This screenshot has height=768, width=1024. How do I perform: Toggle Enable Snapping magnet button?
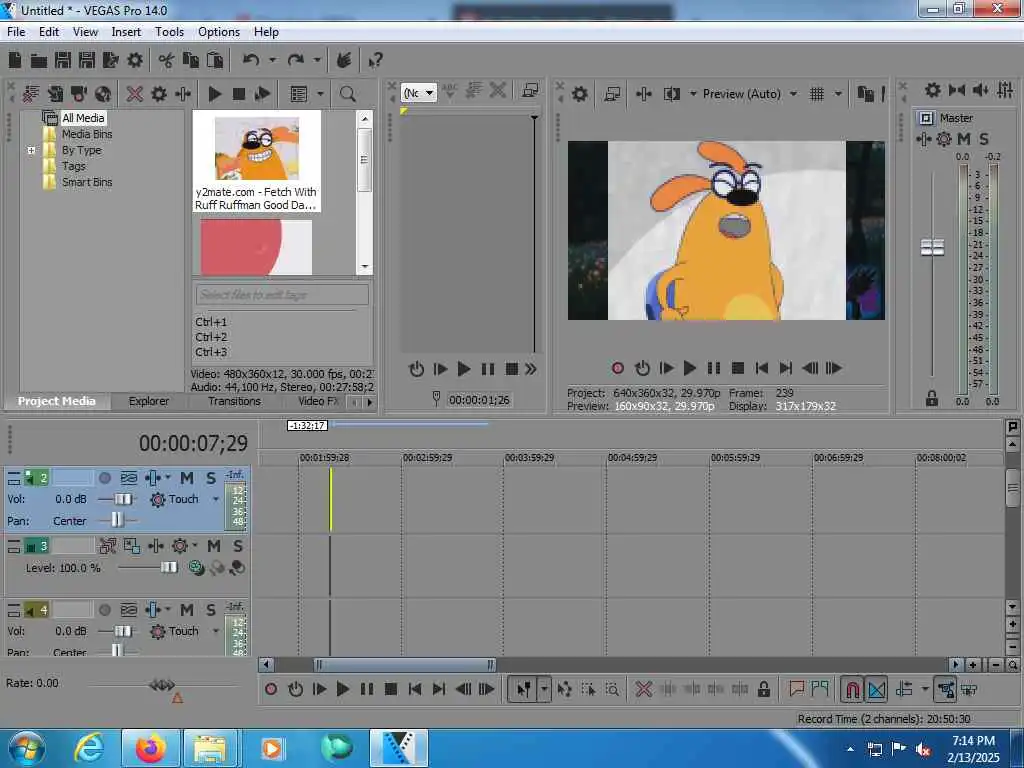(x=852, y=689)
